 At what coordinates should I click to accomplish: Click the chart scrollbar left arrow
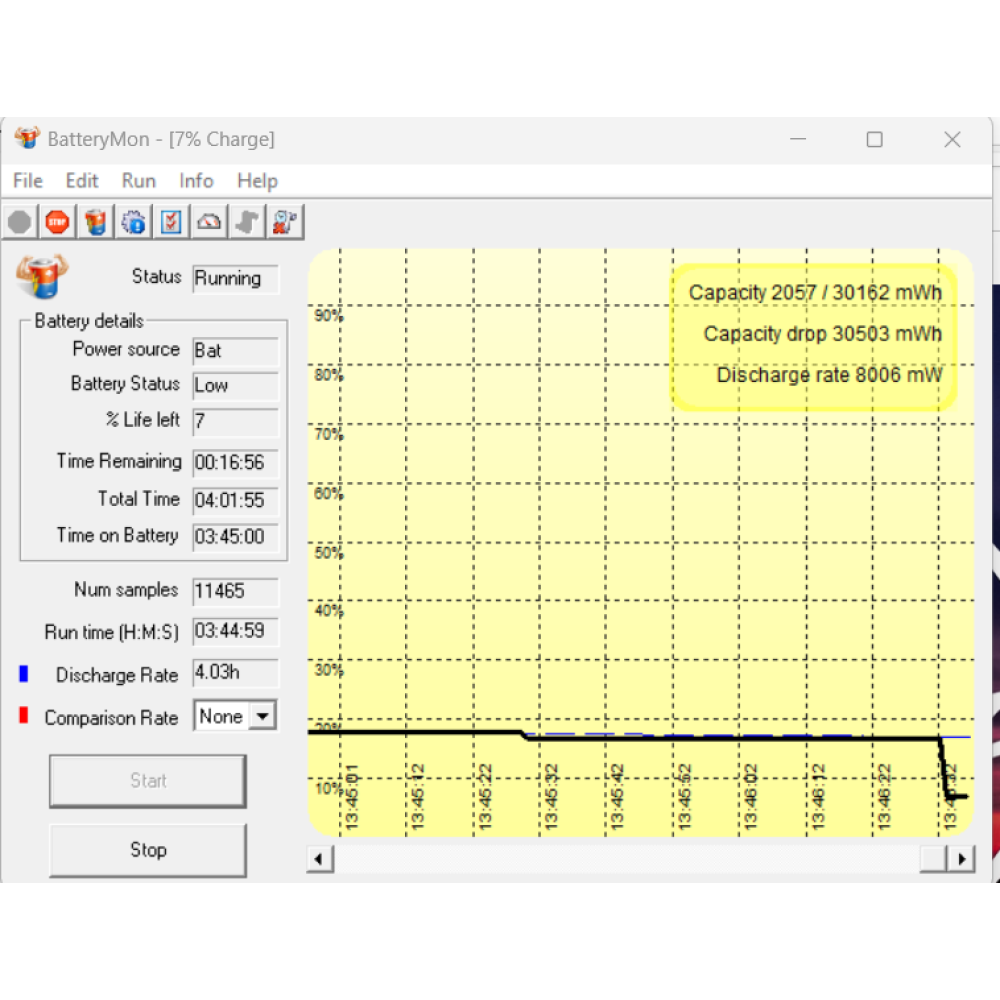pos(320,859)
